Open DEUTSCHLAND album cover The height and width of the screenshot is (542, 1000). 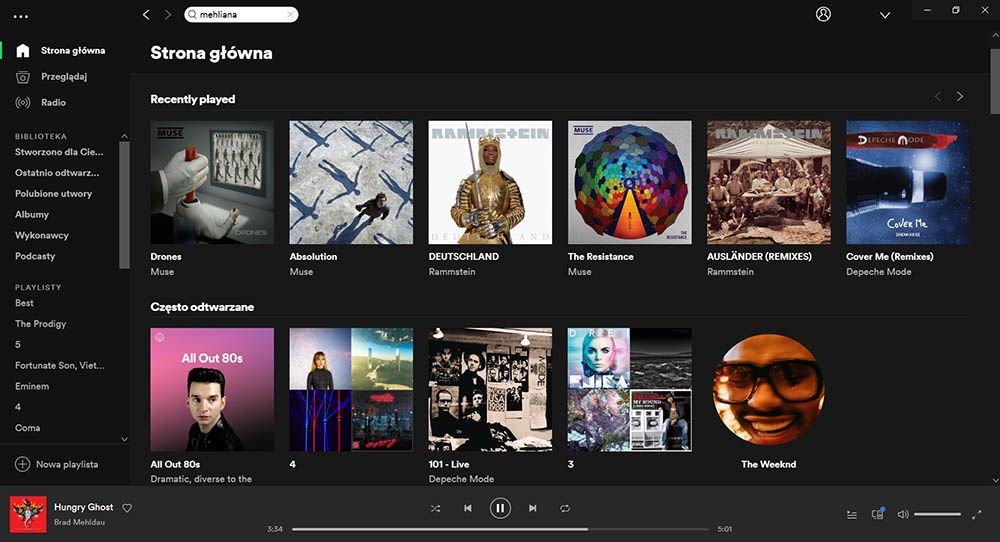coord(490,182)
